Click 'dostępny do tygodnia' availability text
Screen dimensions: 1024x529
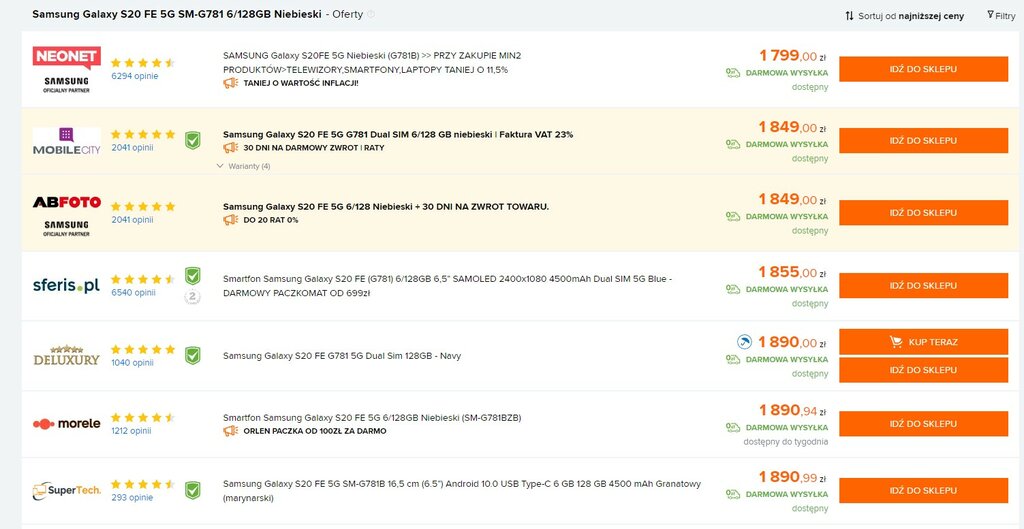click(x=786, y=442)
